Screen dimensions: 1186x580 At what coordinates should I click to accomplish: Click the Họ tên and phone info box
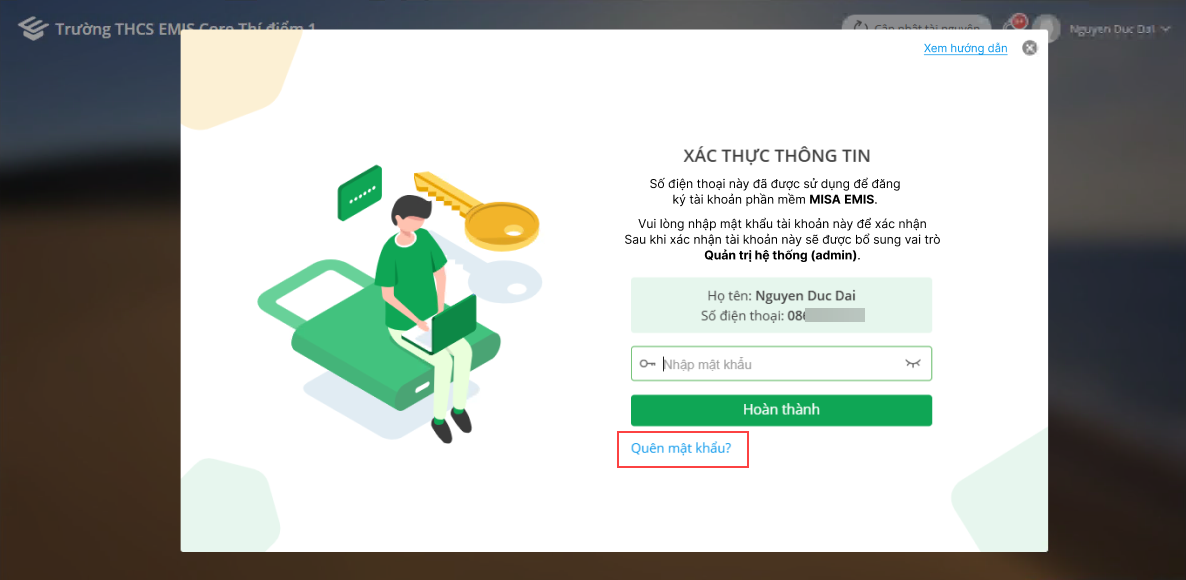click(781, 305)
